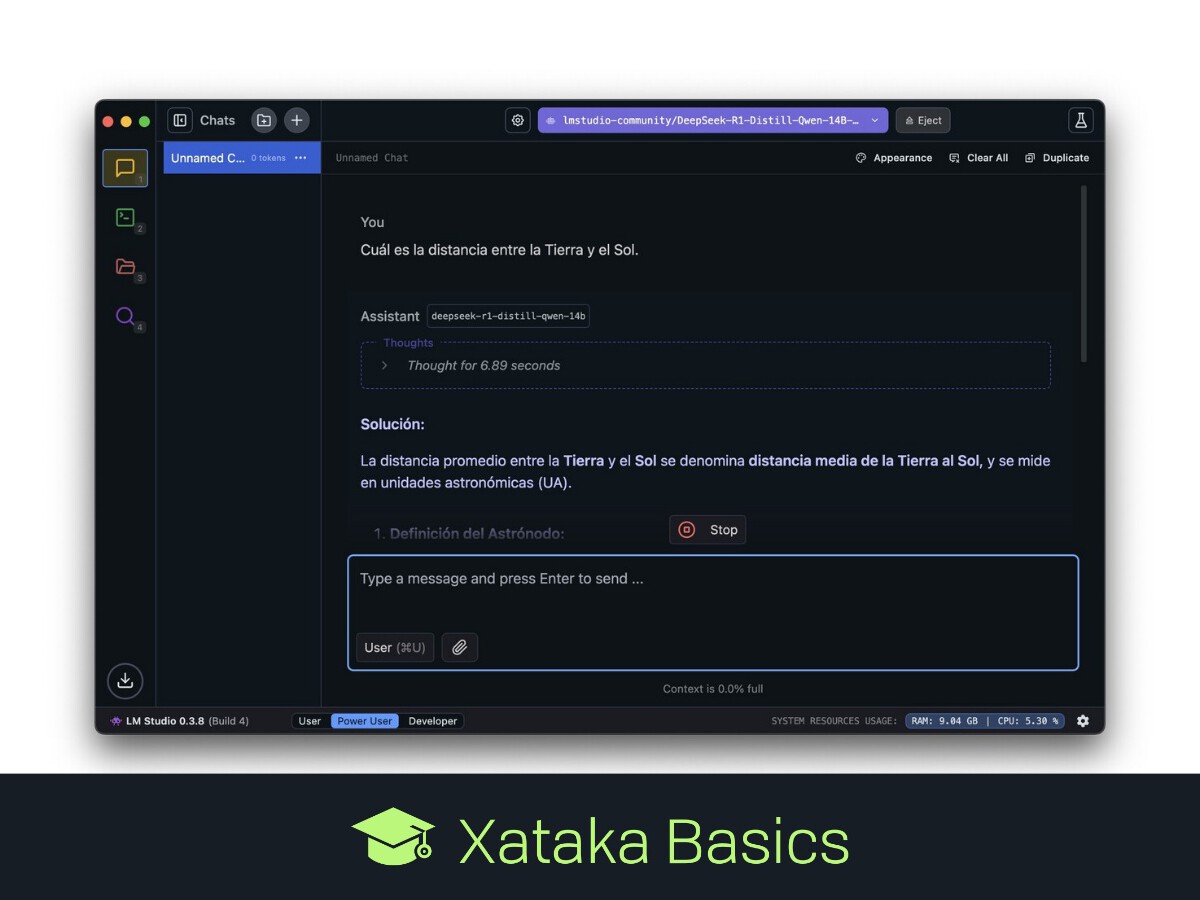The image size is (1200, 900).
Task: Expand the Thoughts reasoning section
Action: [385, 366]
